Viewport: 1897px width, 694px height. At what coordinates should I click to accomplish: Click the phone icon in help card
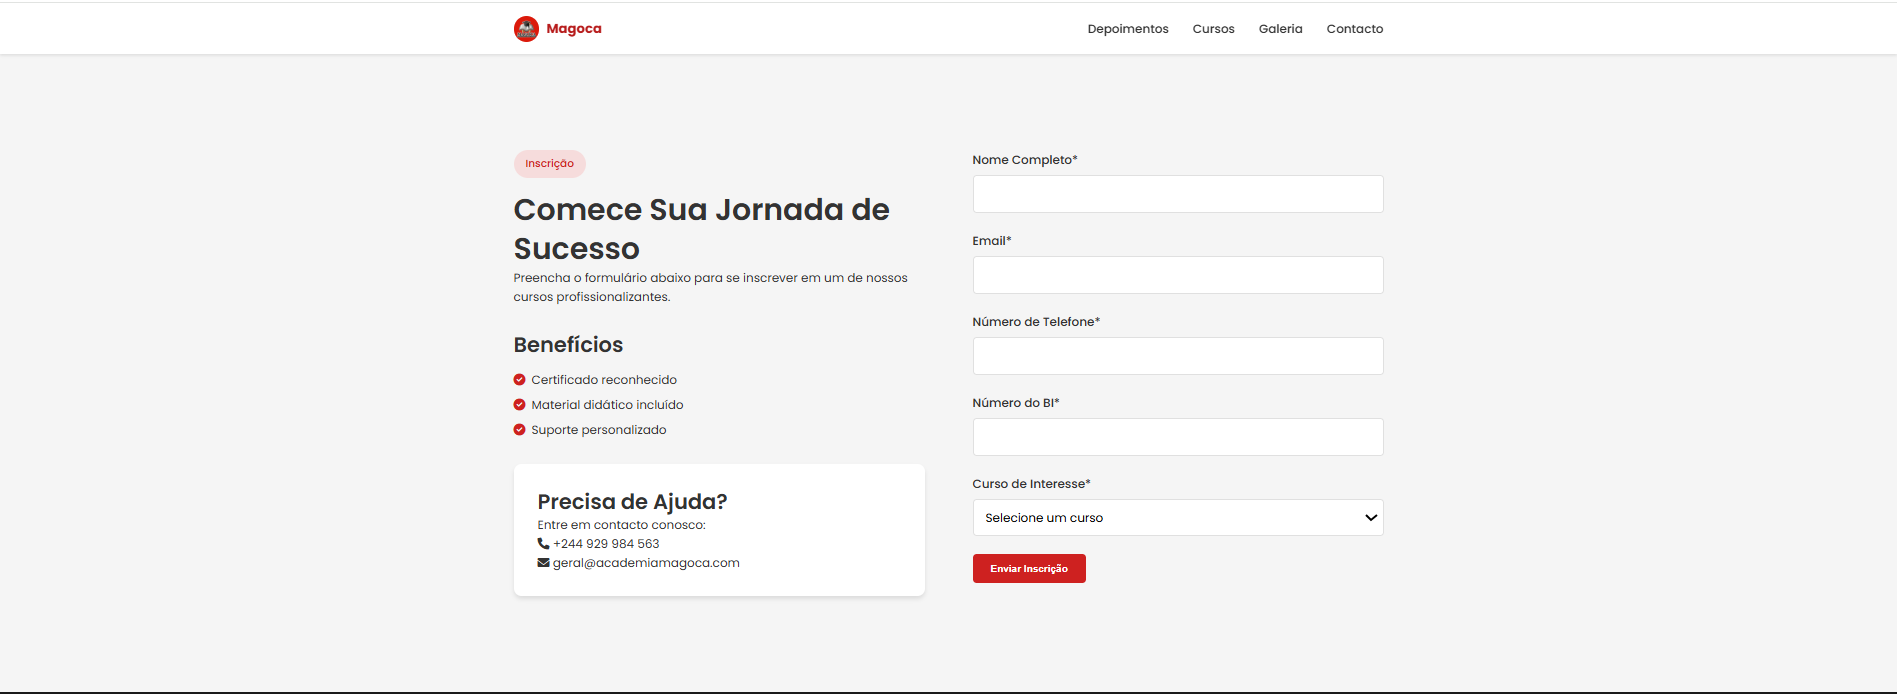click(x=544, y=544)
